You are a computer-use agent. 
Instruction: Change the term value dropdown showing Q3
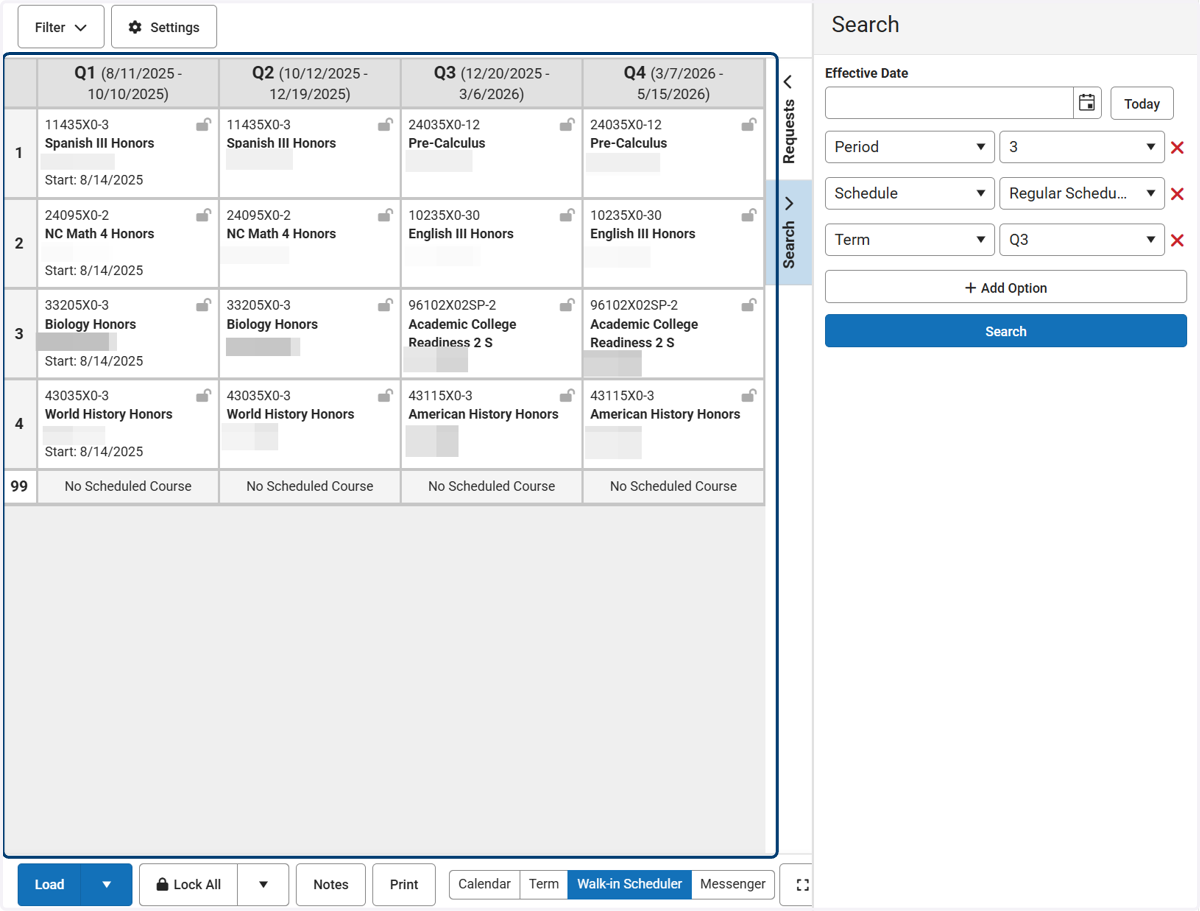[x=1082, y=240]
